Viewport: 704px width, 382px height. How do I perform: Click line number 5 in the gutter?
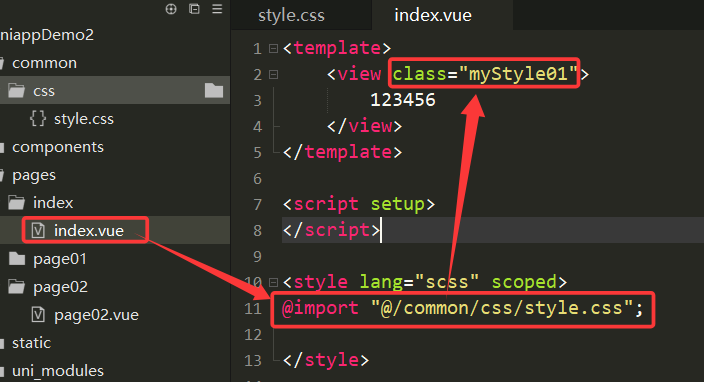point(257,153)
